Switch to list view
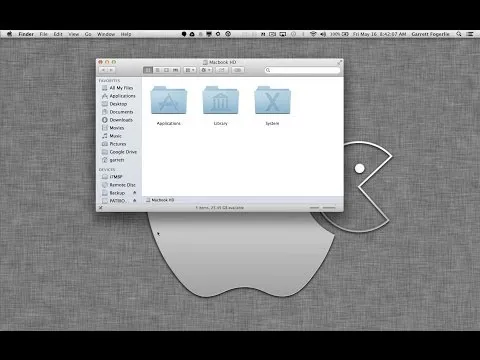480x360 pixels. (x=157, y=70)
